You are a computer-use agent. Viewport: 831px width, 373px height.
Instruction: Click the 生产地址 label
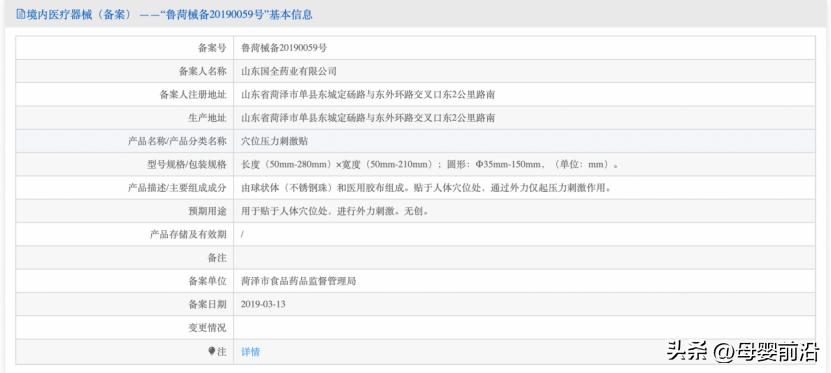coord(207,118)
